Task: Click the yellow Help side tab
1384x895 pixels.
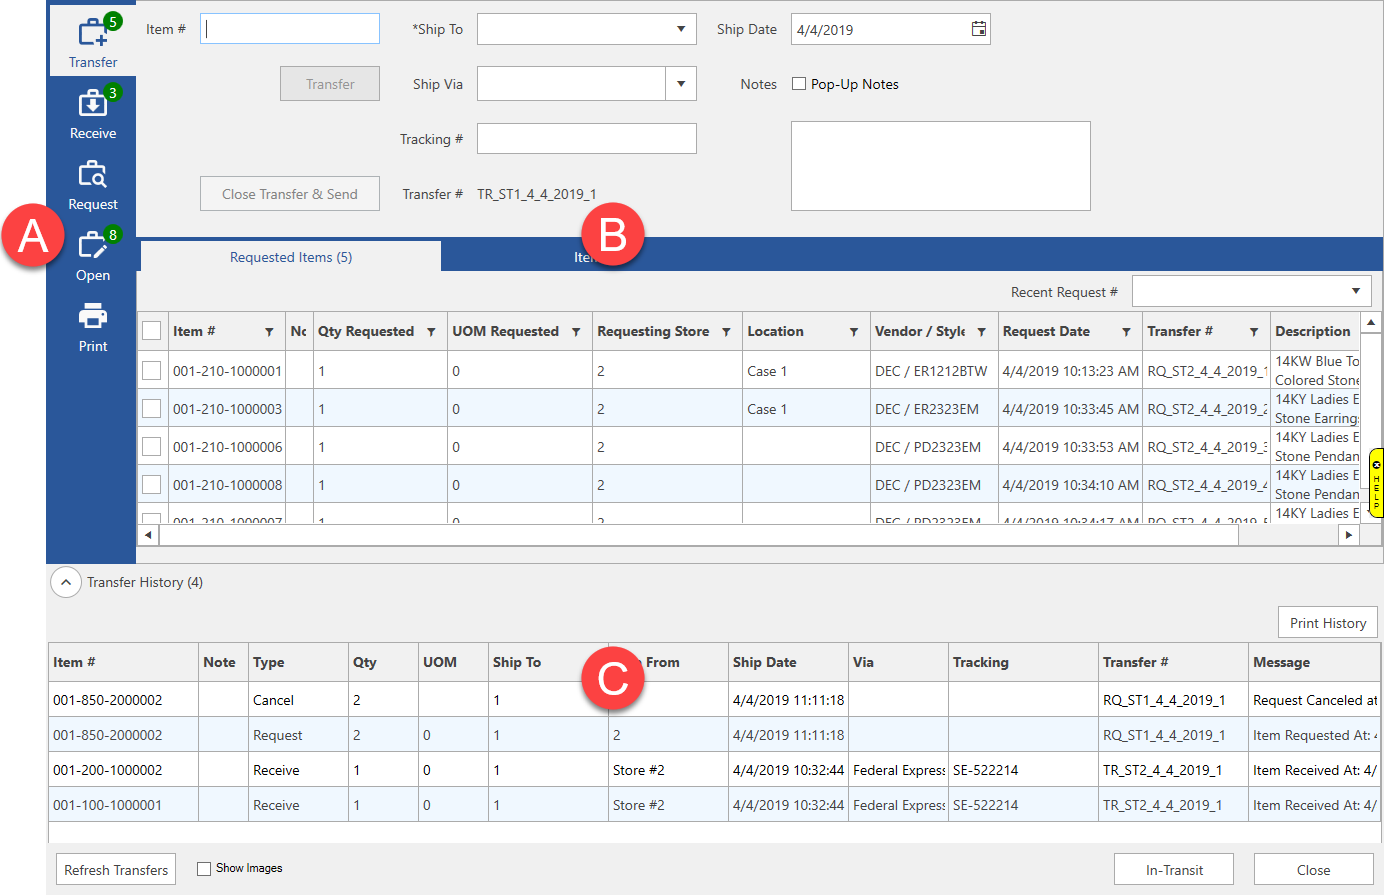Action: pyautogui.click(x=1376, y=483)
